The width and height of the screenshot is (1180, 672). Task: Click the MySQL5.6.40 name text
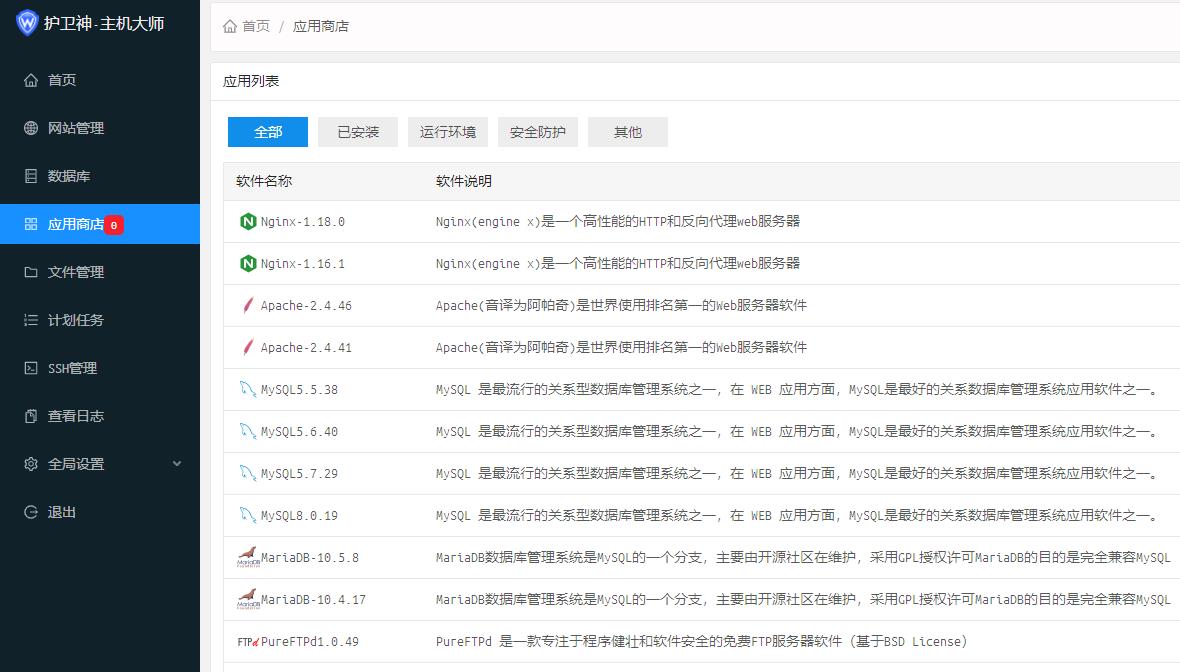(300, 432)
